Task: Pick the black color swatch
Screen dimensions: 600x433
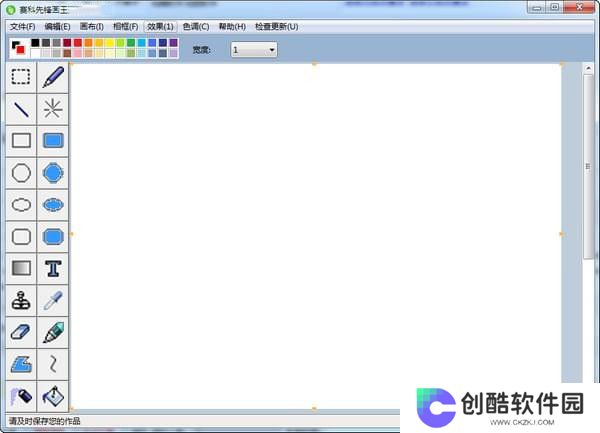Action: [x=35, y=42]
